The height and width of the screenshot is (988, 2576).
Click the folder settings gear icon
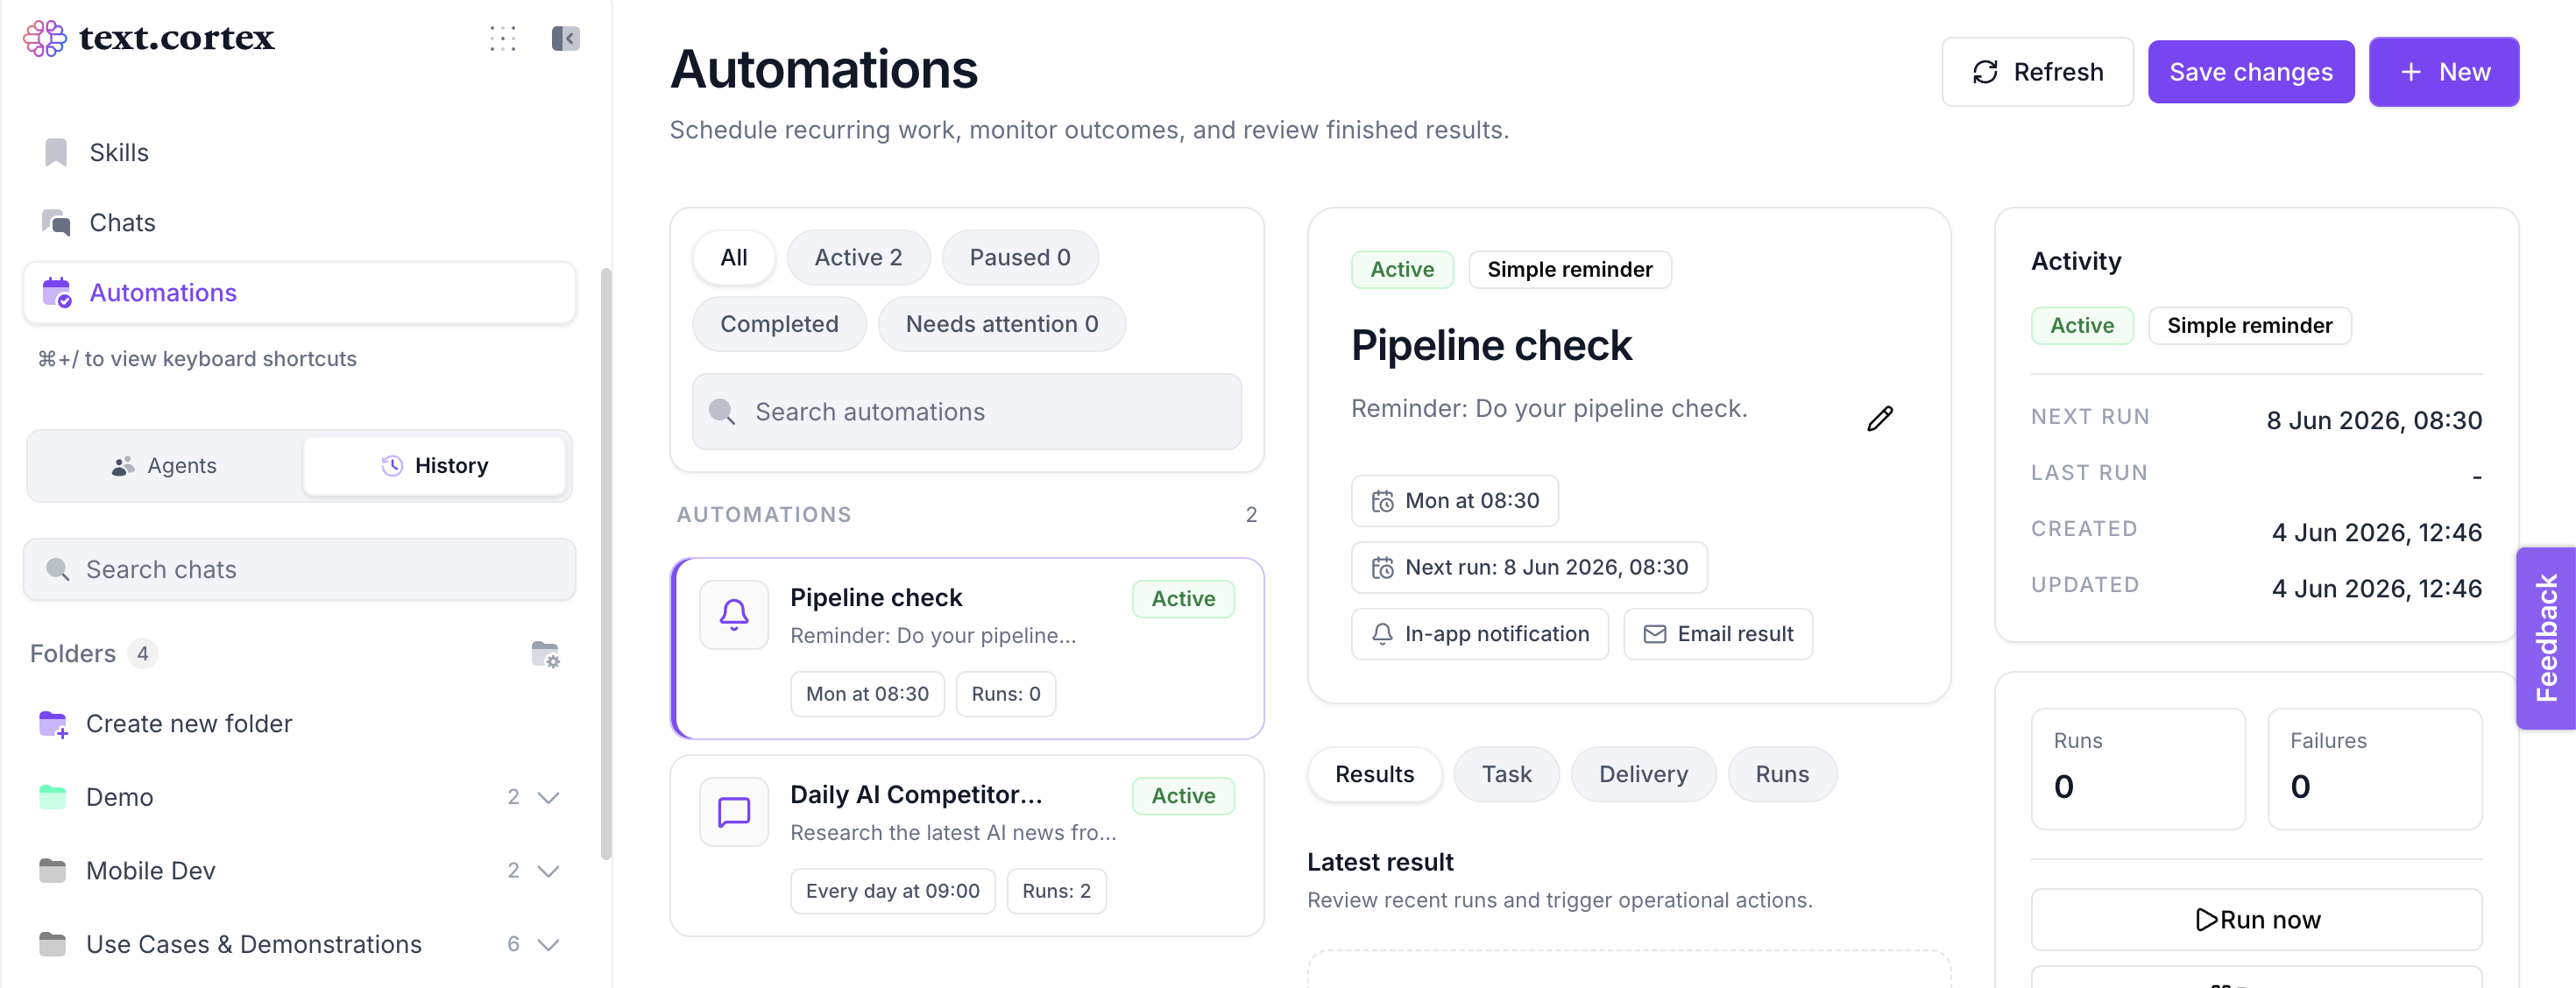coord(545,654)
